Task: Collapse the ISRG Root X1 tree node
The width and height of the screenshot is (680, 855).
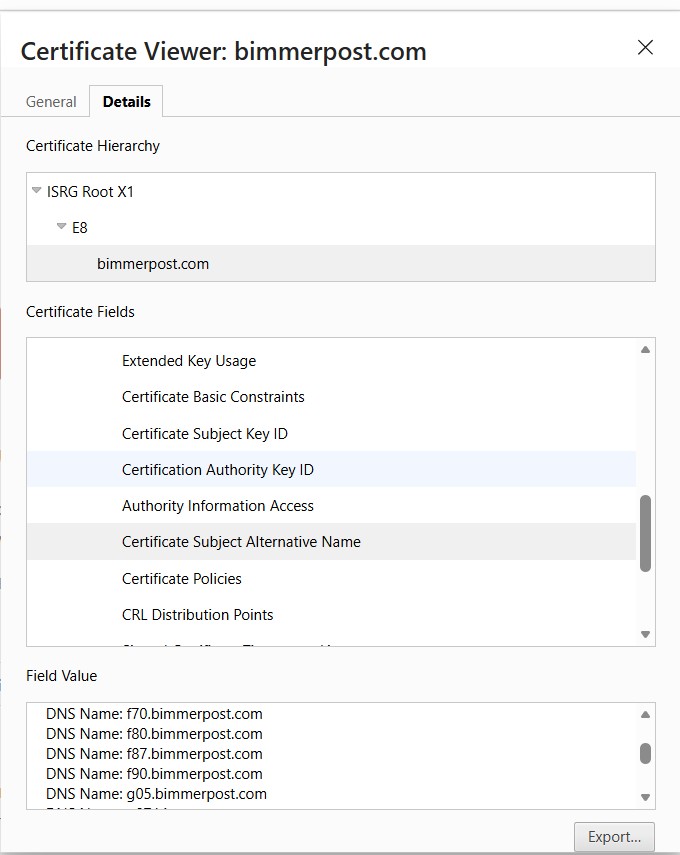Action: tap(37, 191)
